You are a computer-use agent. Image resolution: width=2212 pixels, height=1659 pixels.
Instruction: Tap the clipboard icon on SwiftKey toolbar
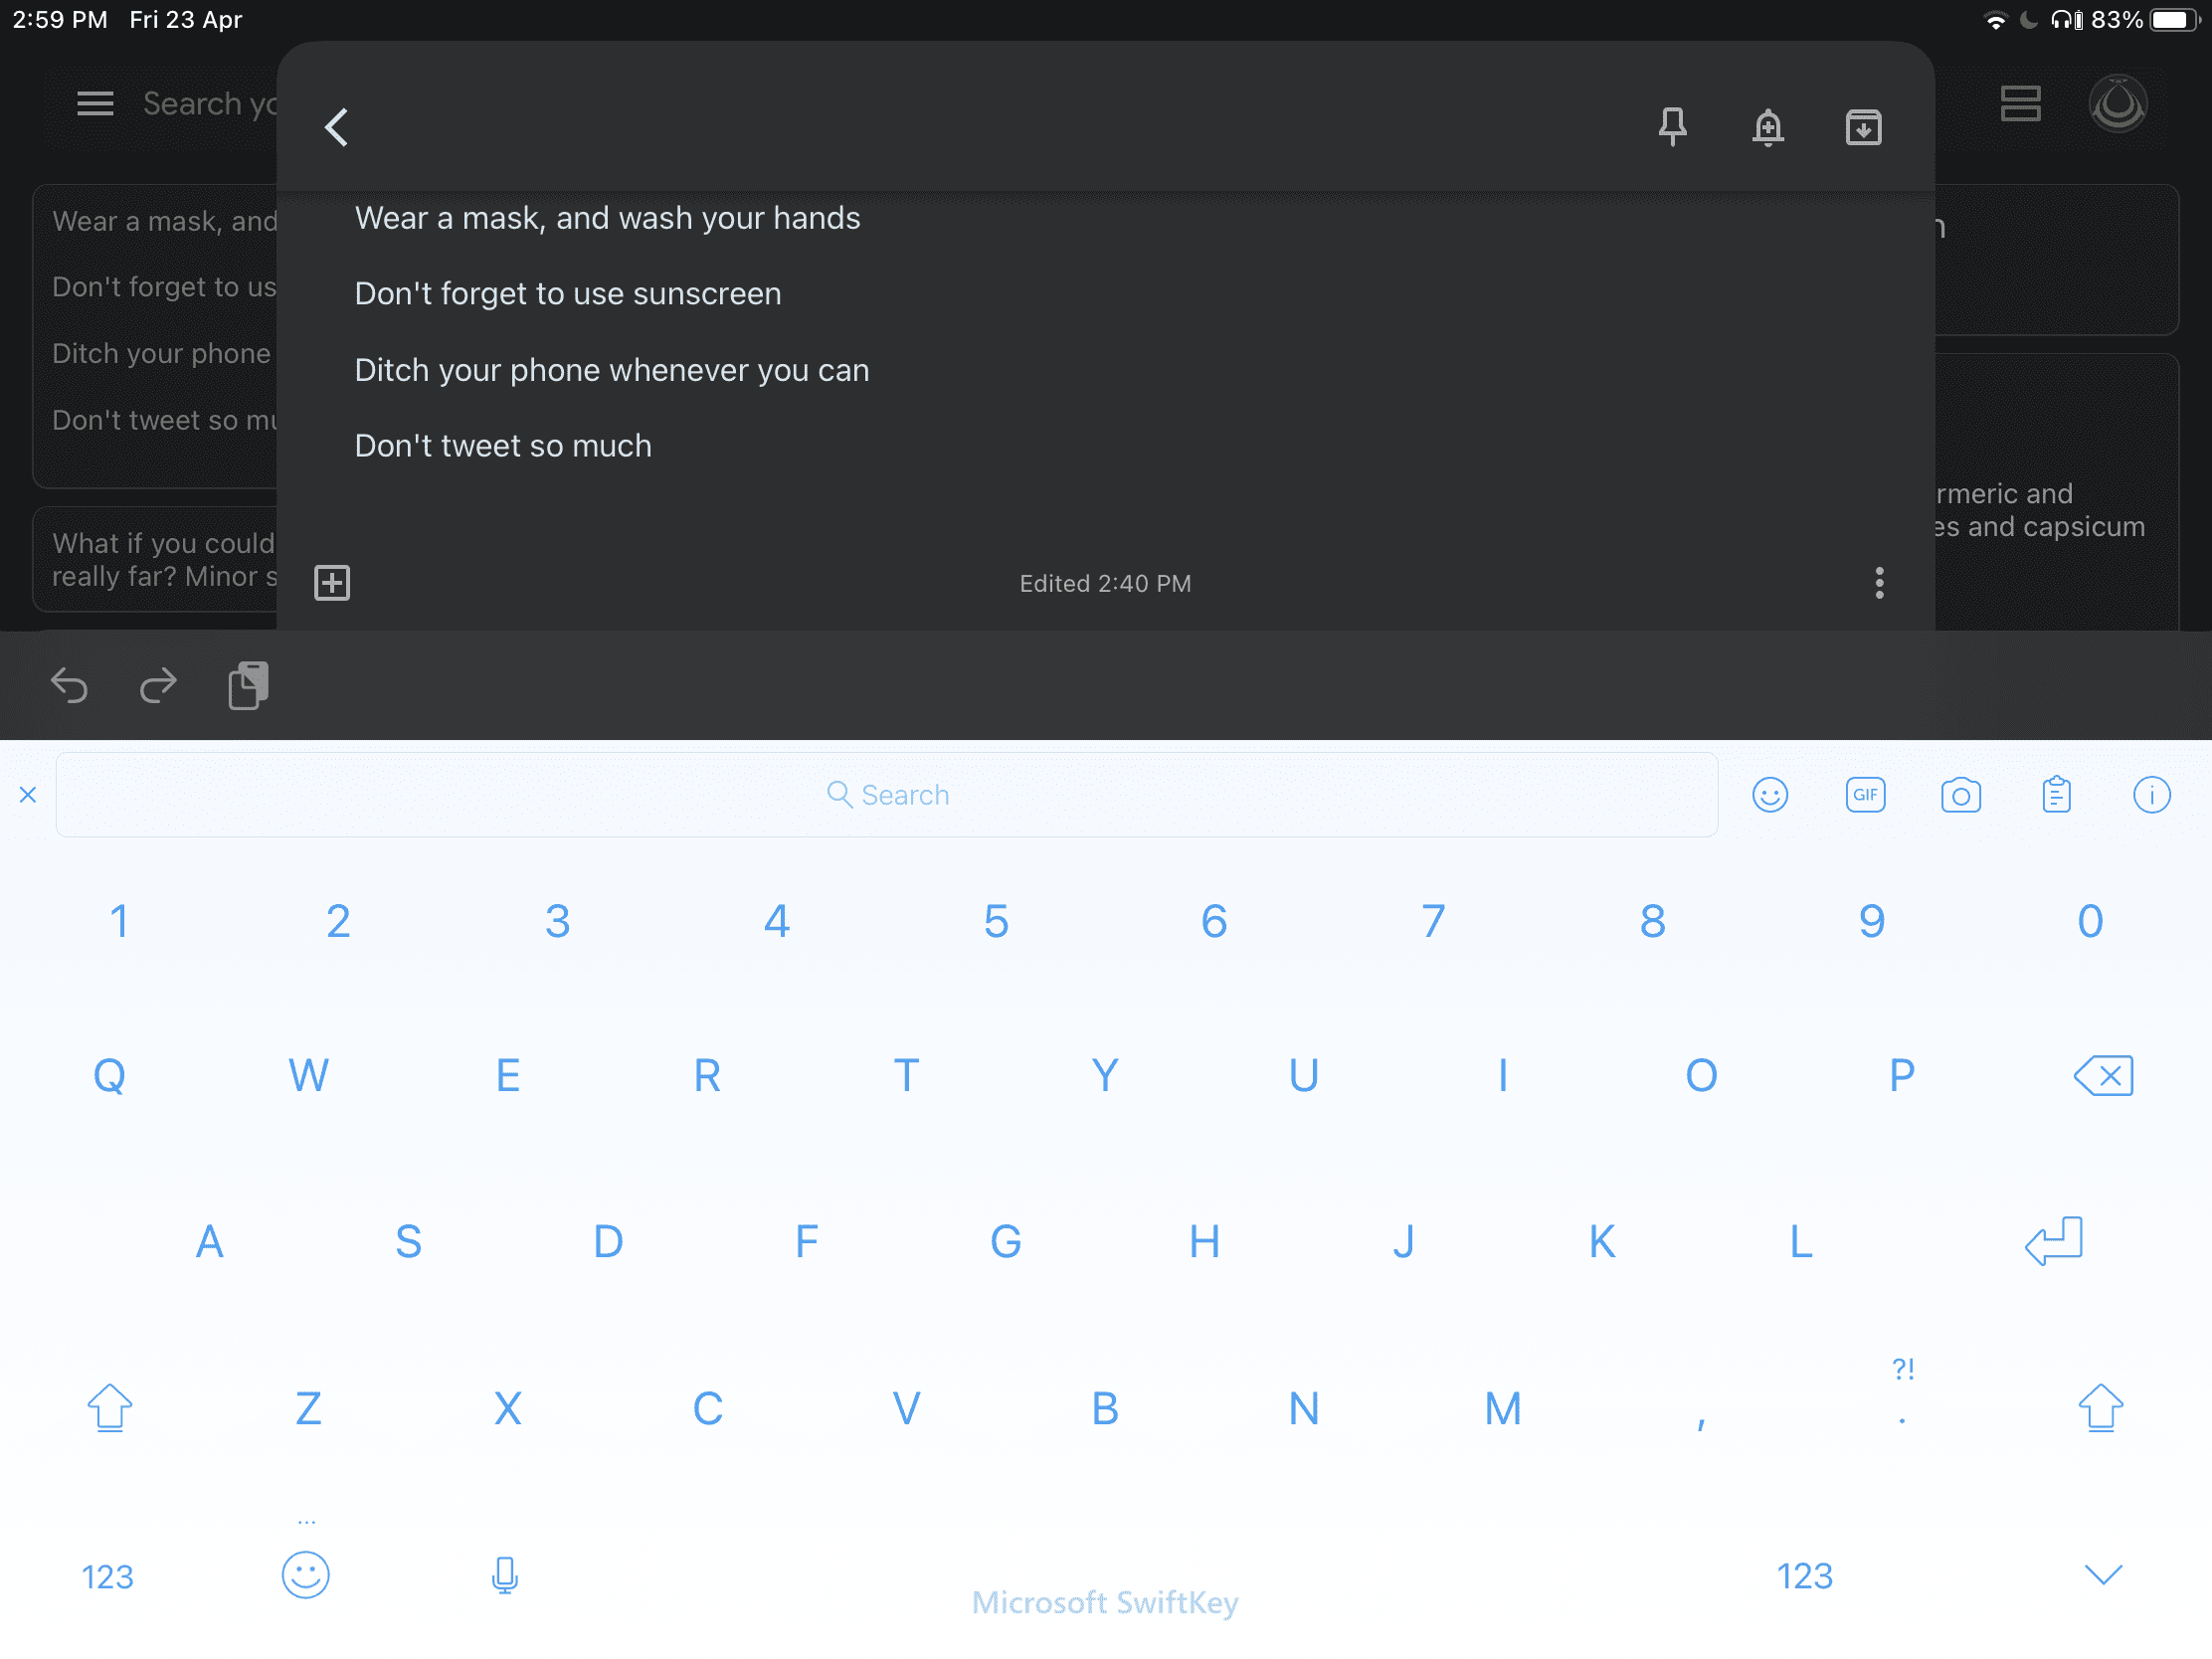coord(2055,795)
